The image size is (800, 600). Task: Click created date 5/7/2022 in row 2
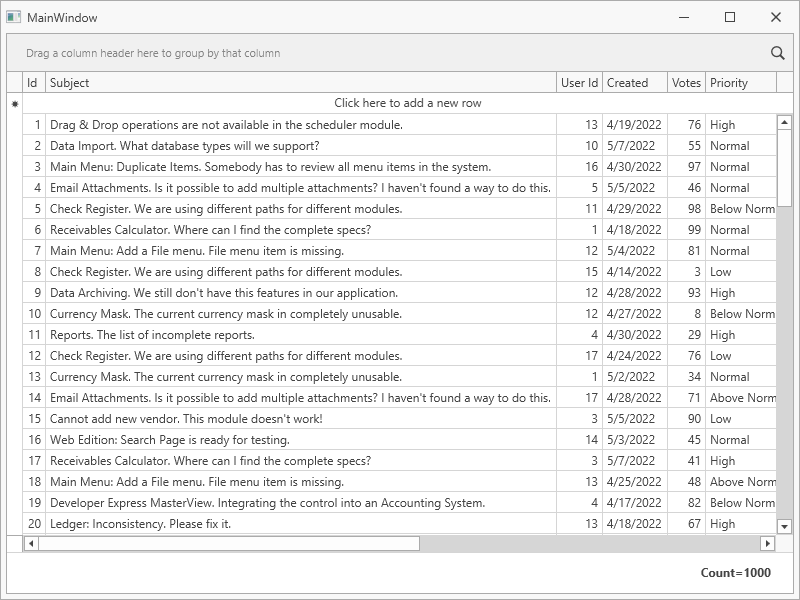635,146
